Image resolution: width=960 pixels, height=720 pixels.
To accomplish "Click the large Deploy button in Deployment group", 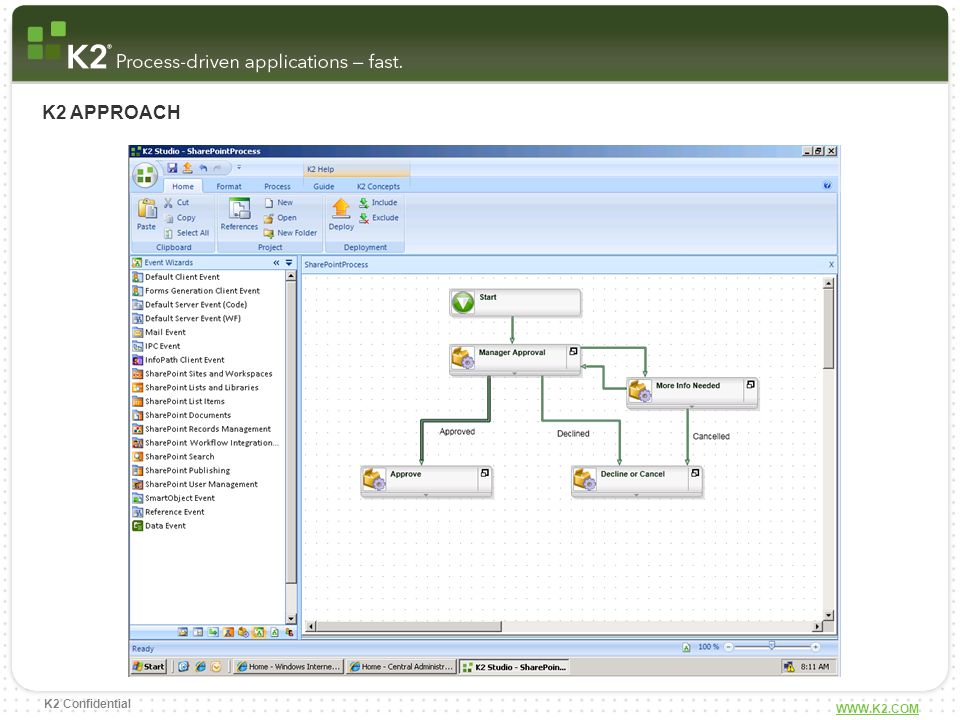I will [x=341, y=214].
